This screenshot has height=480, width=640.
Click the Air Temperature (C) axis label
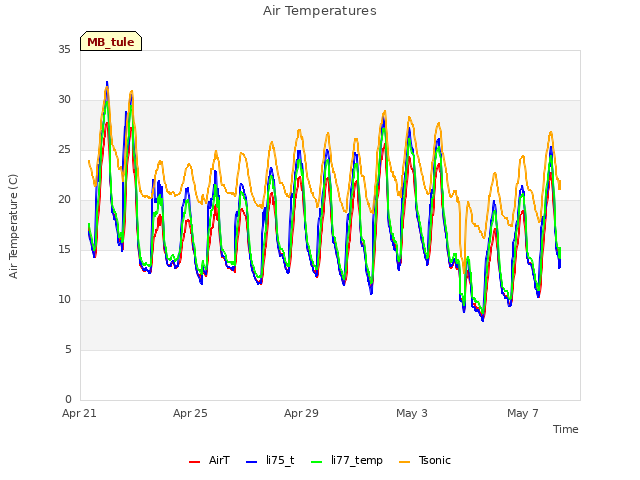(x=13, y=226)
